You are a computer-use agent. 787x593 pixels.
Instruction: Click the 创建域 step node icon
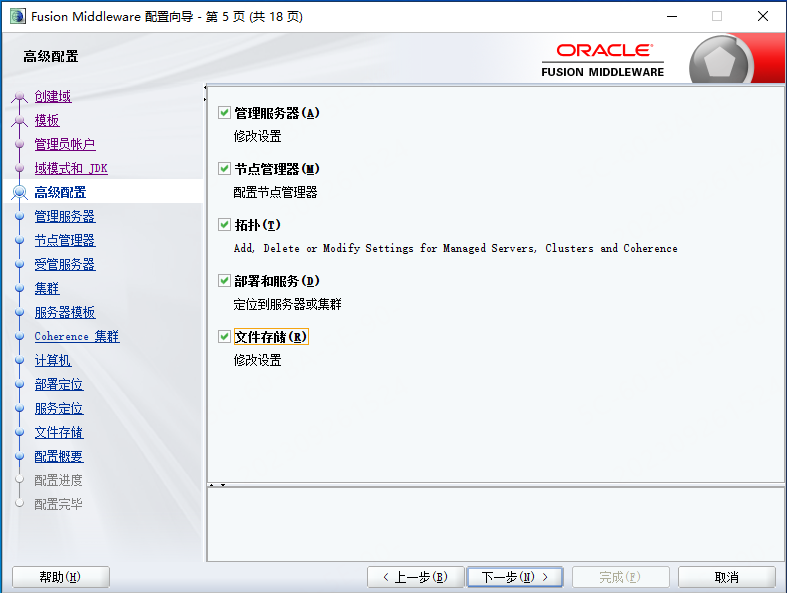20,96
